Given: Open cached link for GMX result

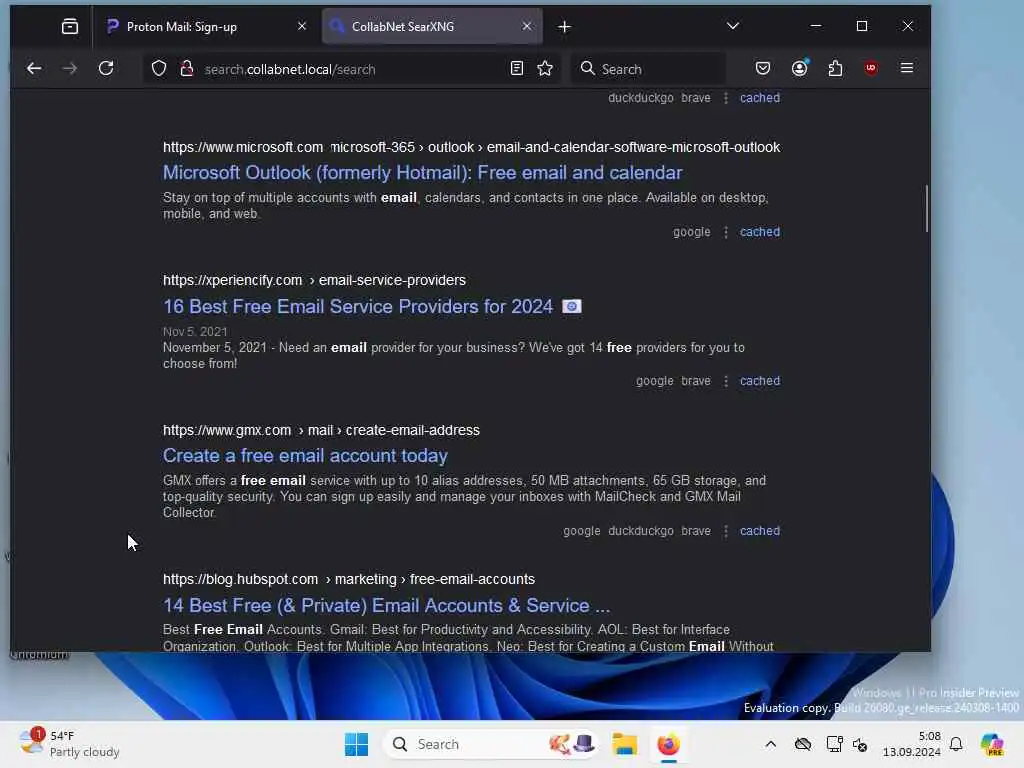Looking at the screenshot, I should (760, 531).
